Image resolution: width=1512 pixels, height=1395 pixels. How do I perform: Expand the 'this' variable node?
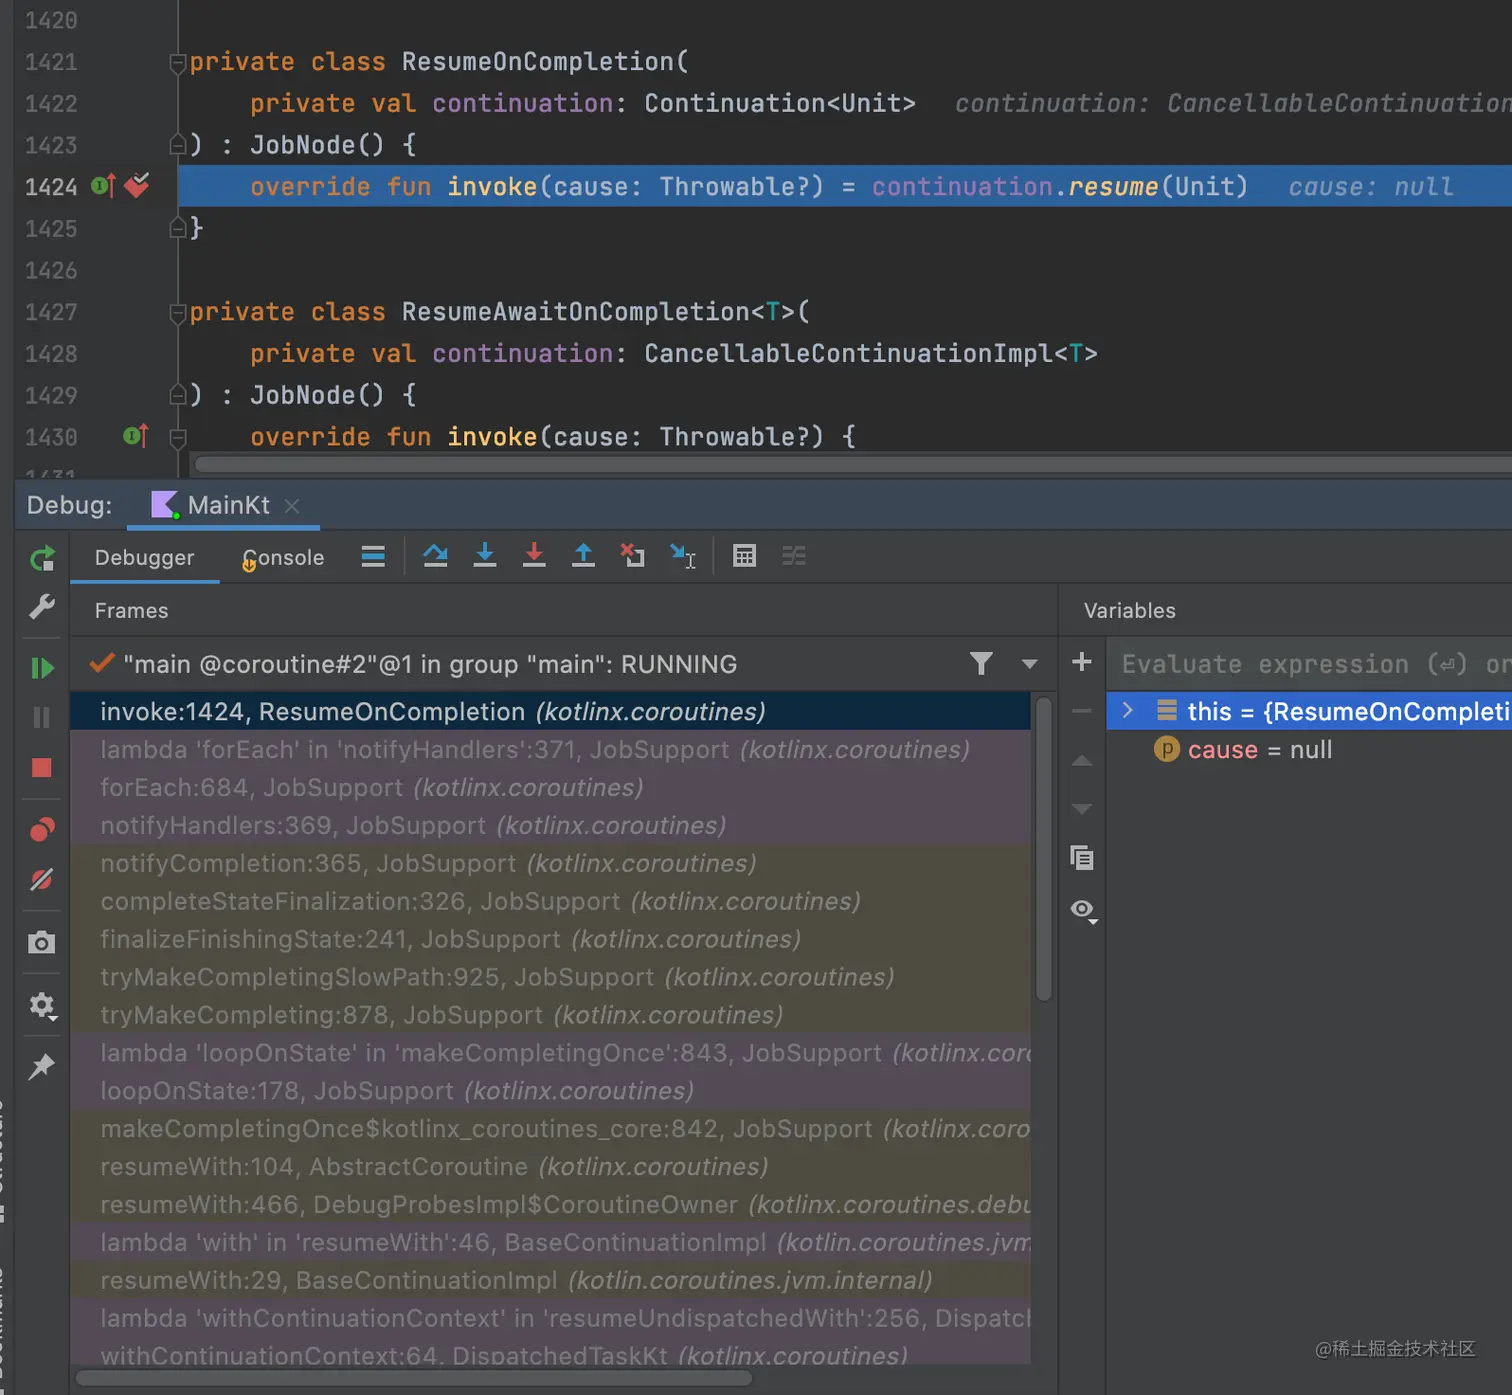pyautogui.click(x=1128, y=710)
